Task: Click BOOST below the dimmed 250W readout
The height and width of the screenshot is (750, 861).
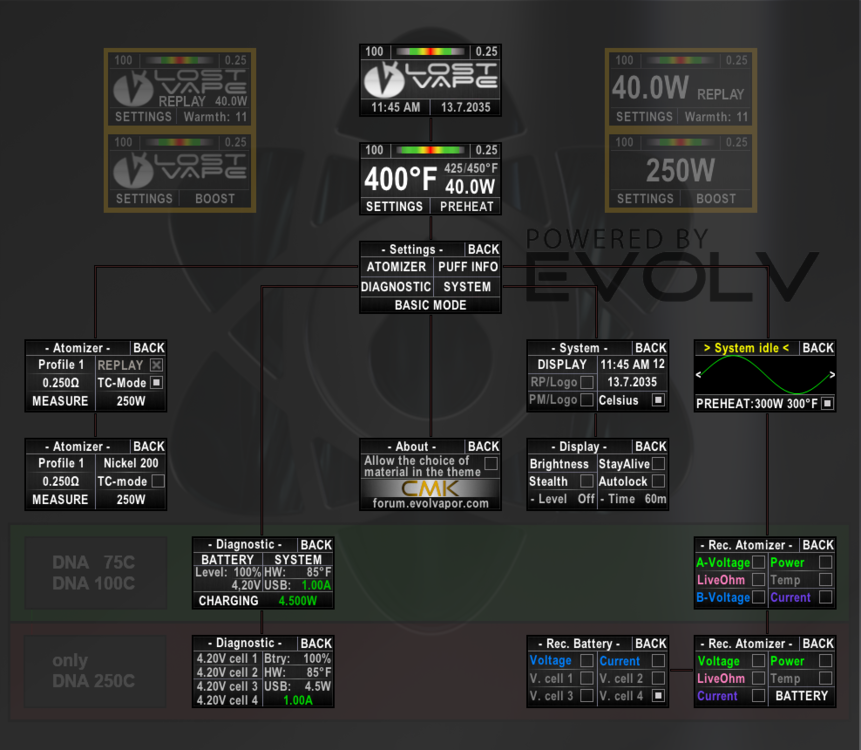Action: click(x=716, y=199)
